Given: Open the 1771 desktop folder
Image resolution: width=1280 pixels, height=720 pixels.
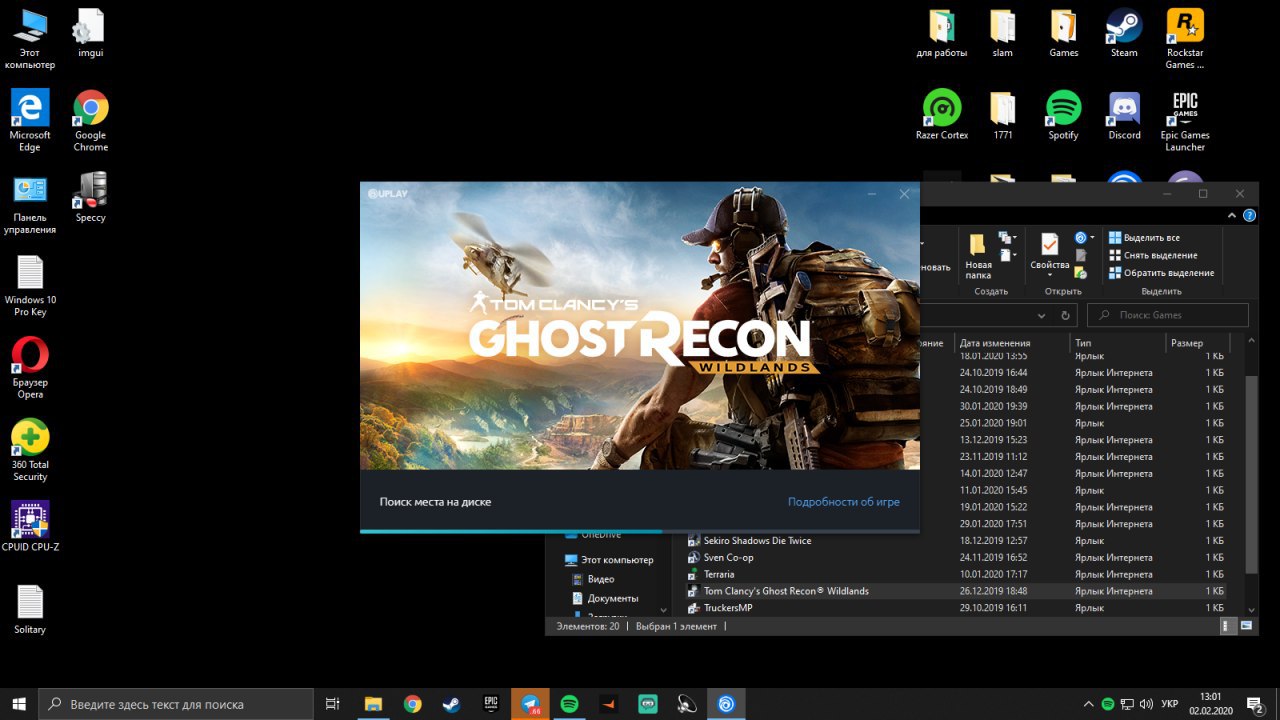Looking at the screenshot, I should point(1002,115).
